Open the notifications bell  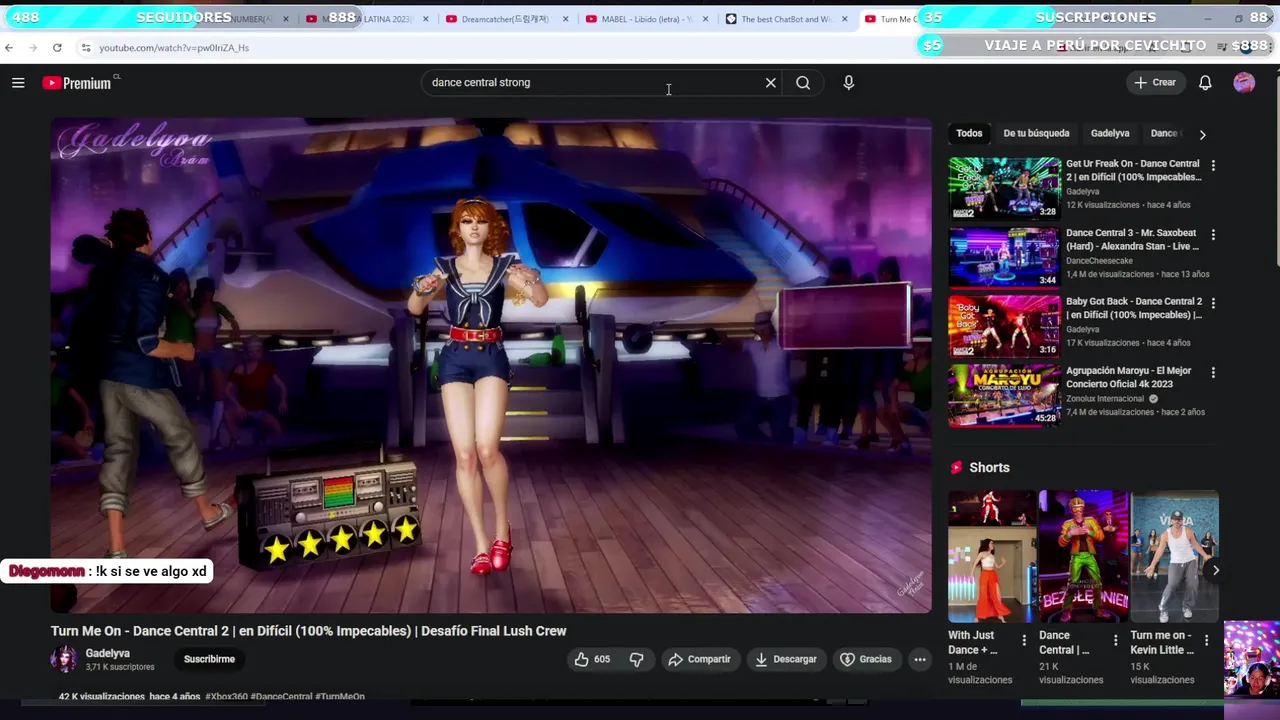pyautogui.click(x=1205, y=83)
